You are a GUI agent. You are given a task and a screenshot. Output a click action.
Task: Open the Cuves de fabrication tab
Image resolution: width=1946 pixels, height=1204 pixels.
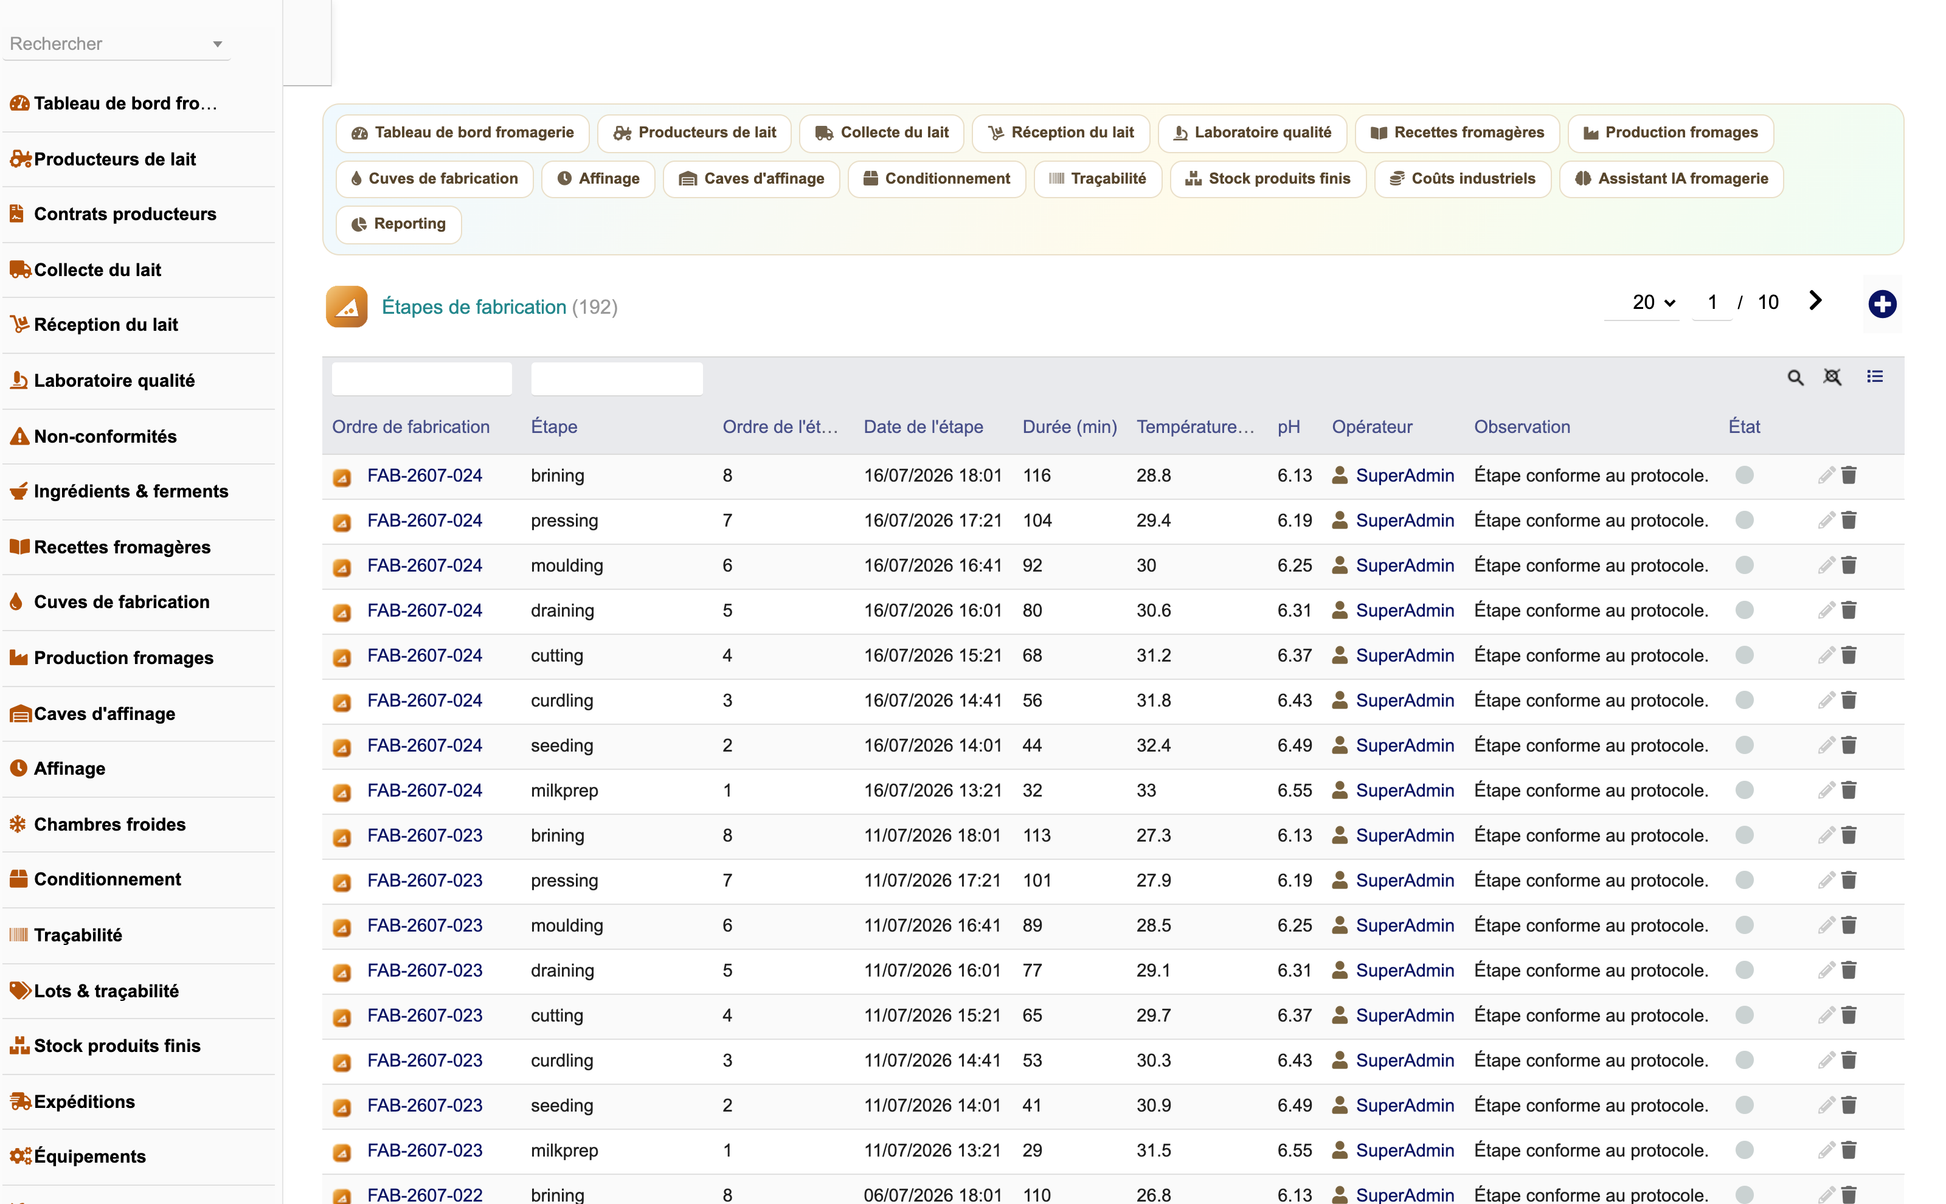coord(435,179)
